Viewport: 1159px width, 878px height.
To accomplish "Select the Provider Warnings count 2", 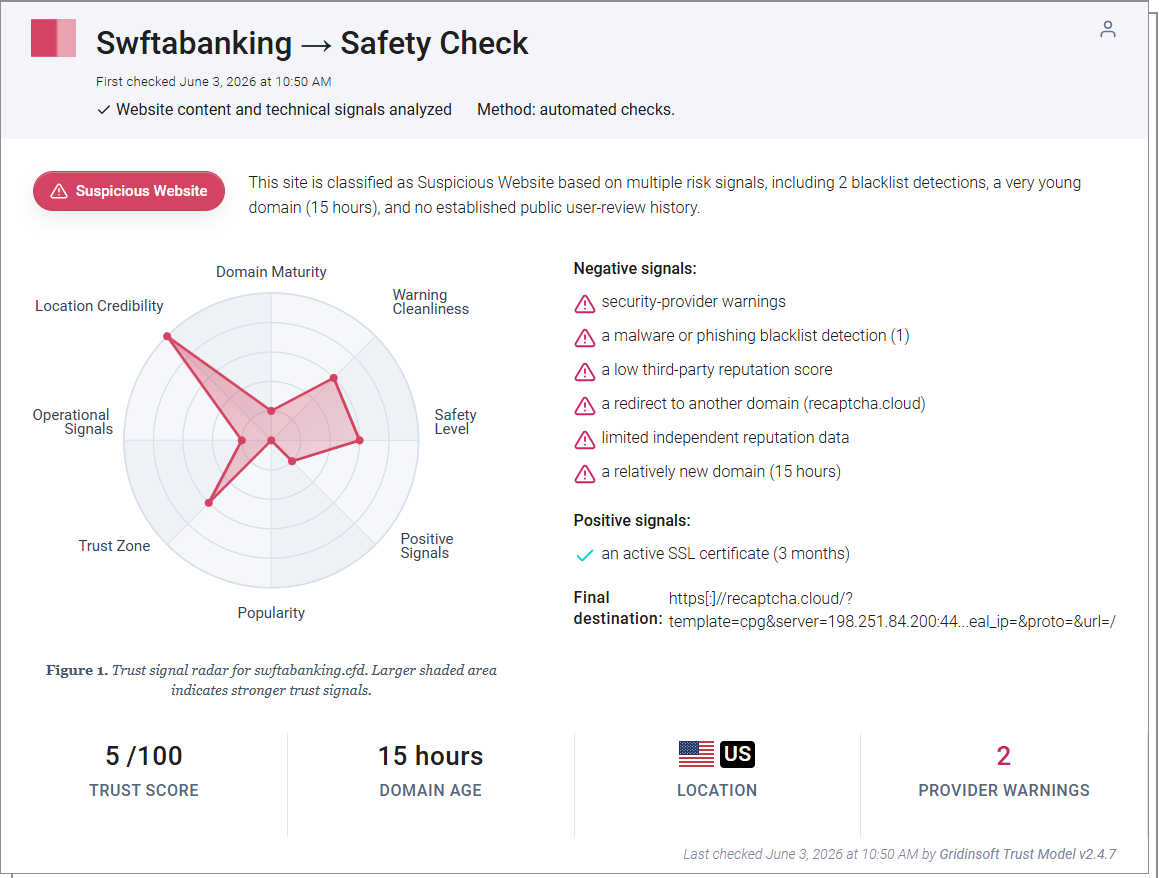I will point(1003,755).
